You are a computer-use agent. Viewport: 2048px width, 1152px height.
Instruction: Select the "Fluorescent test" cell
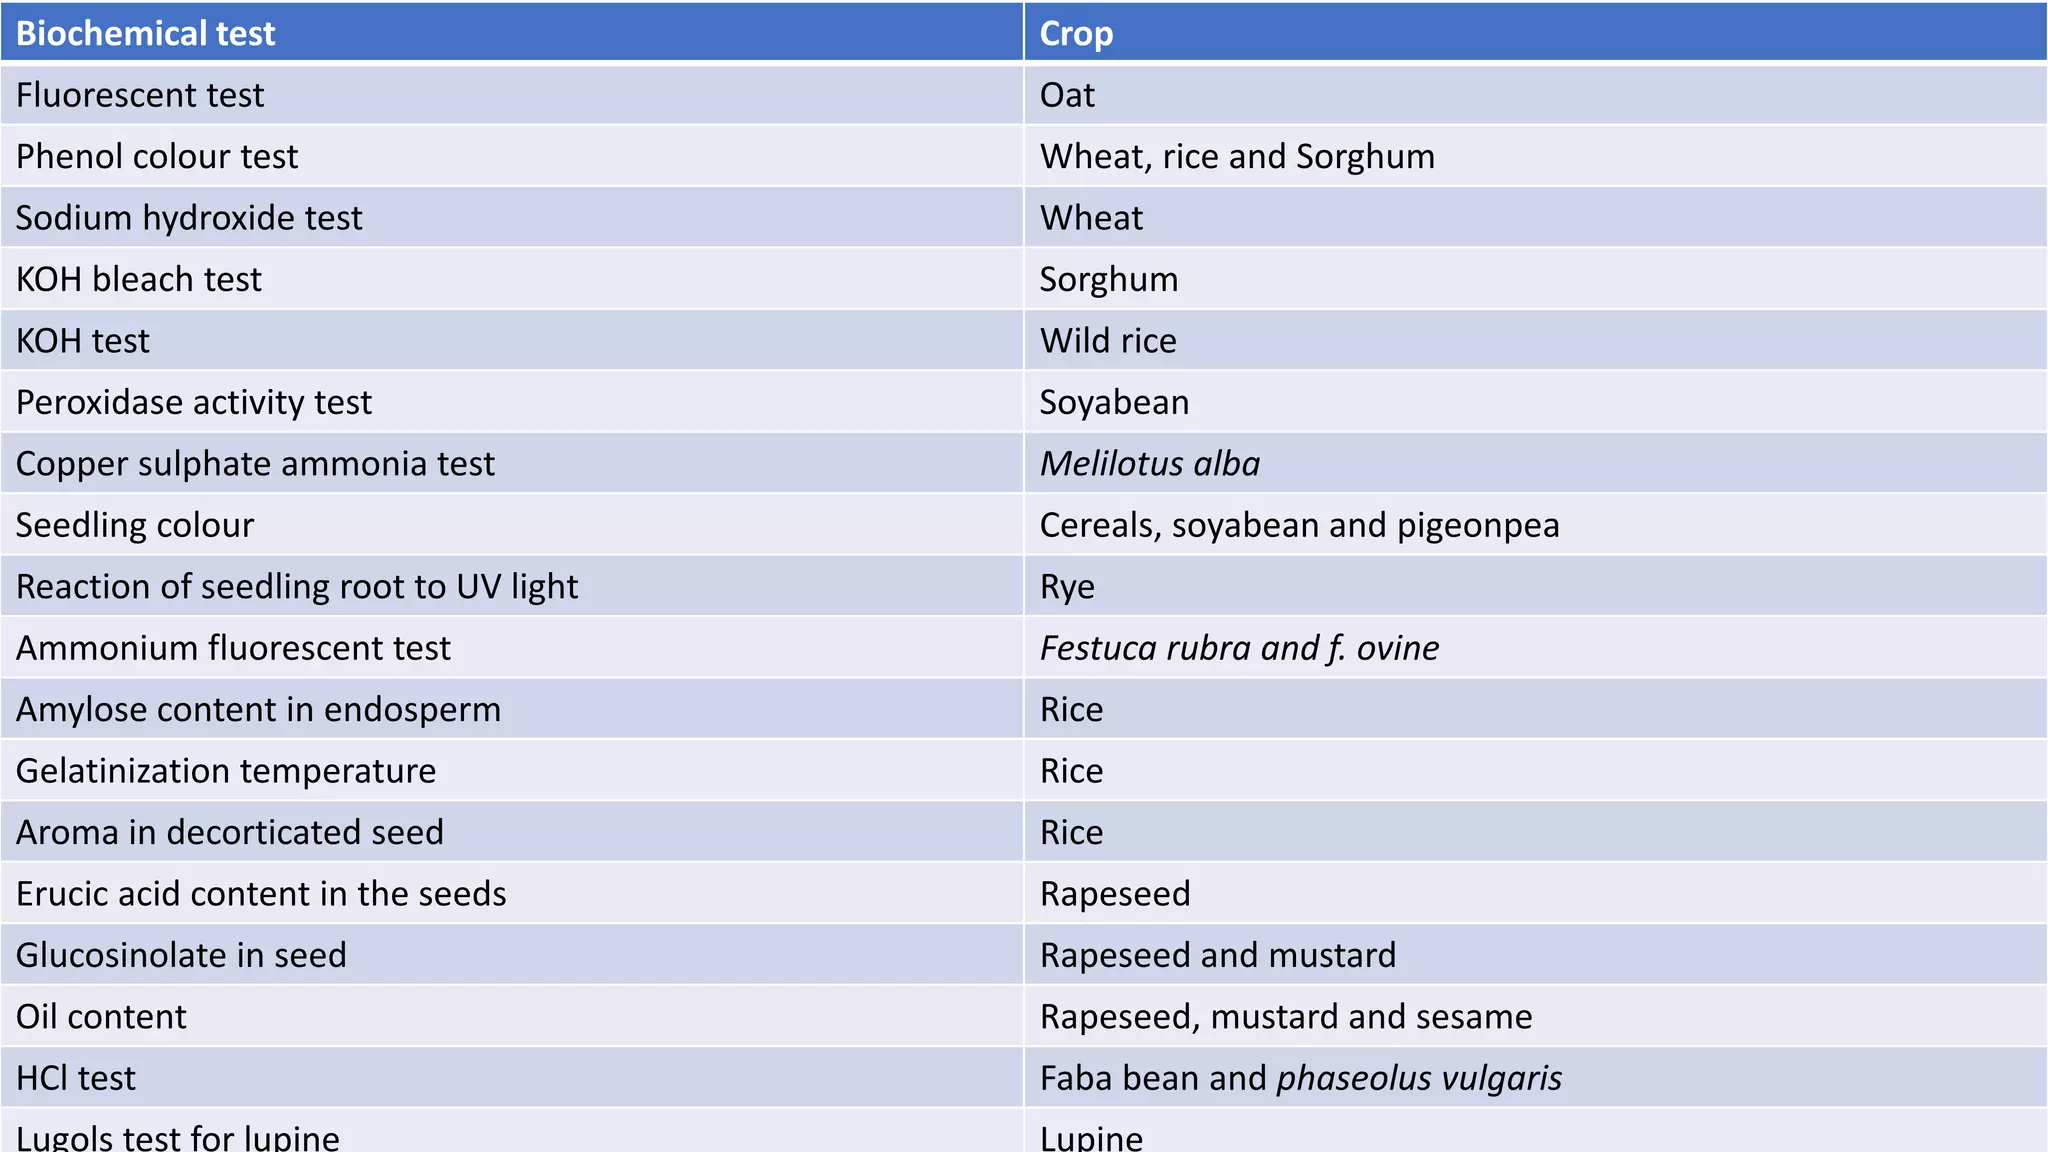click(x=140, y=95)
